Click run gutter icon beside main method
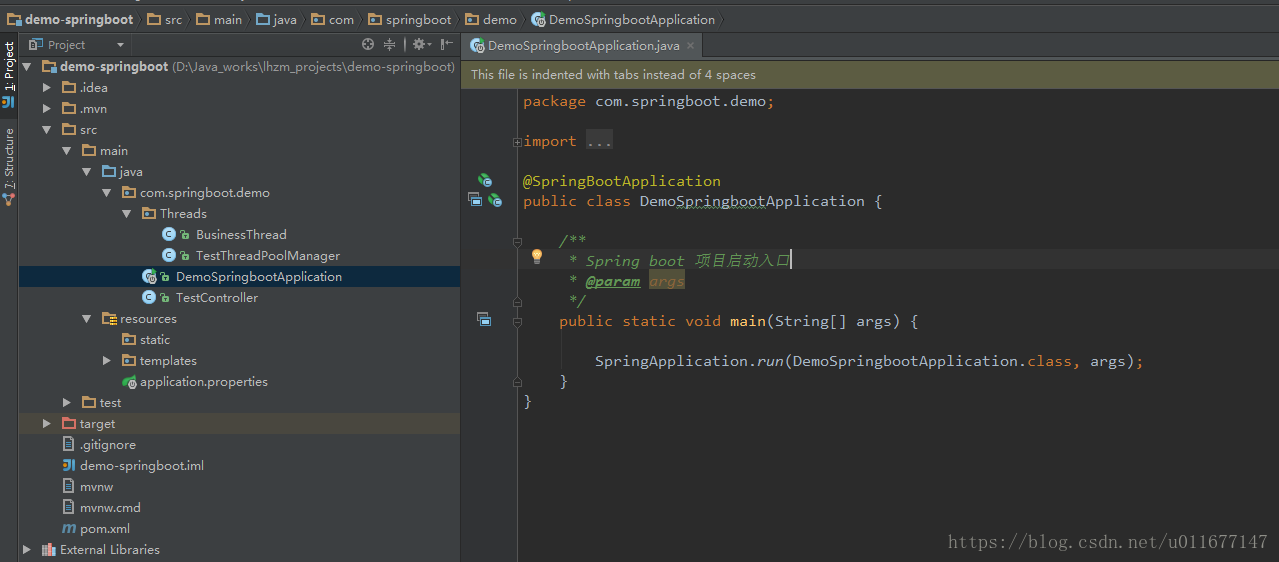This screenshot has height=562, width=1279. click(484, 320)
